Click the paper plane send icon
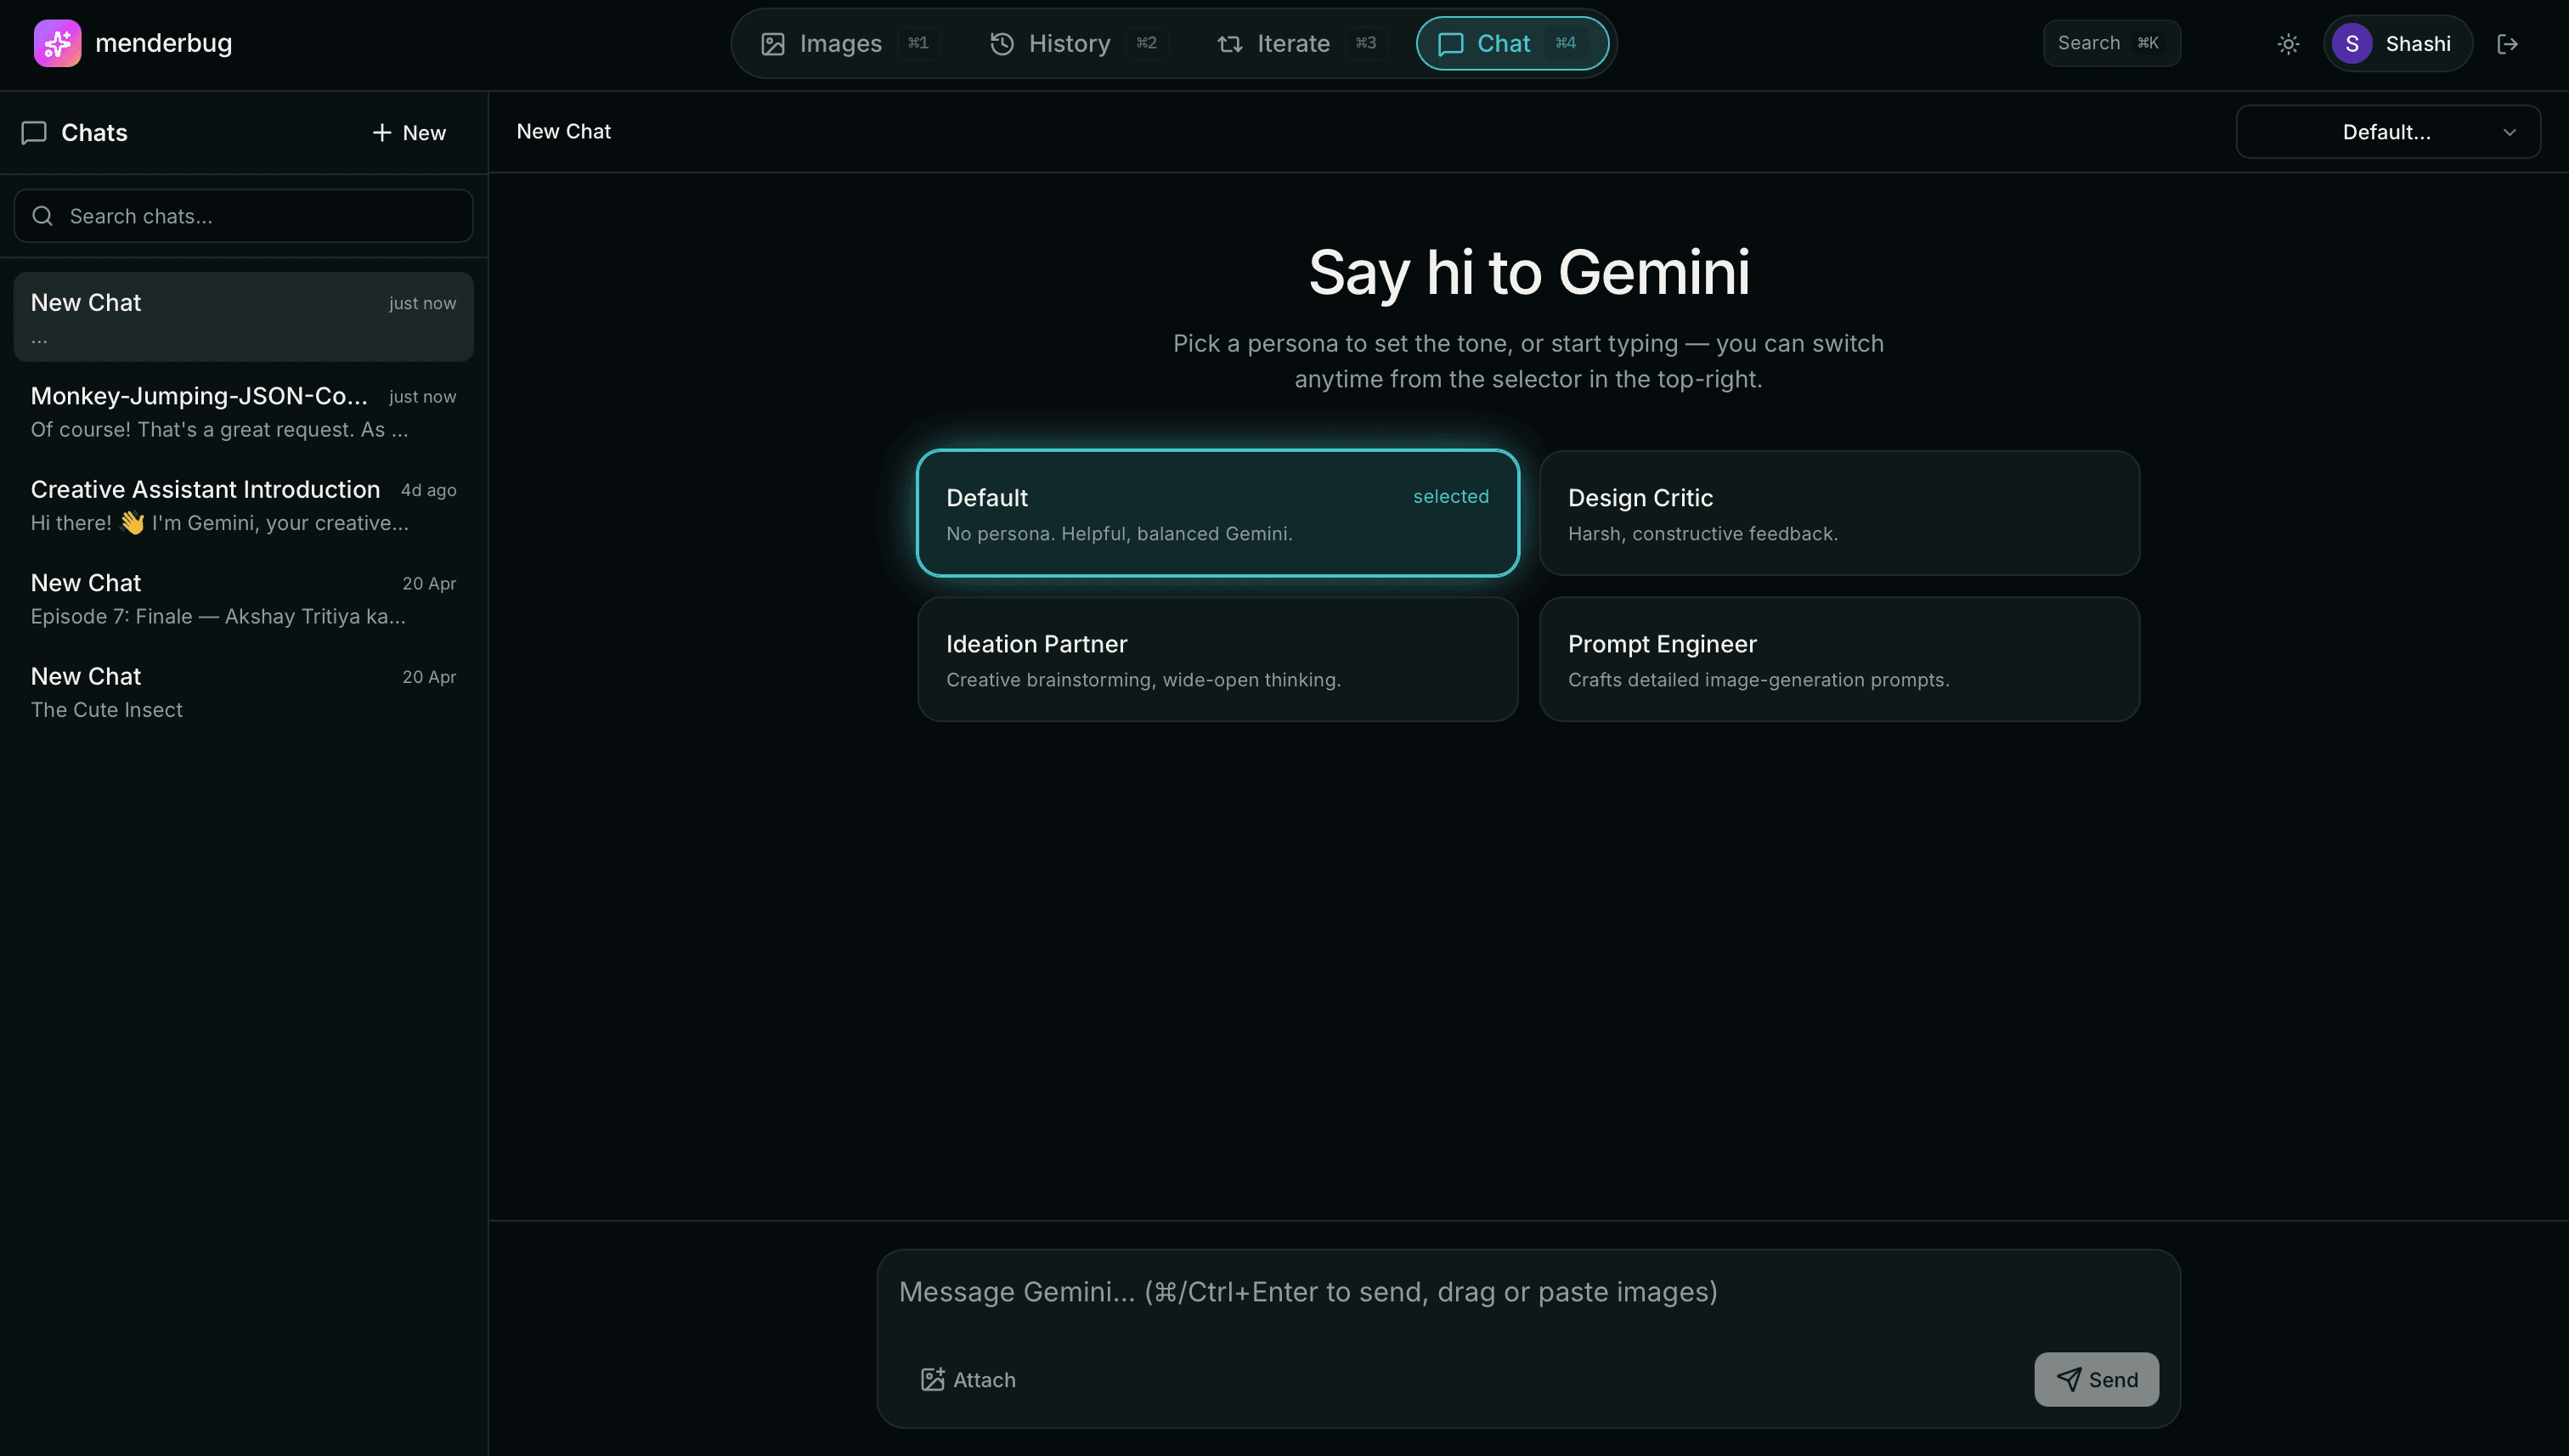 tap(2069, 1379)
